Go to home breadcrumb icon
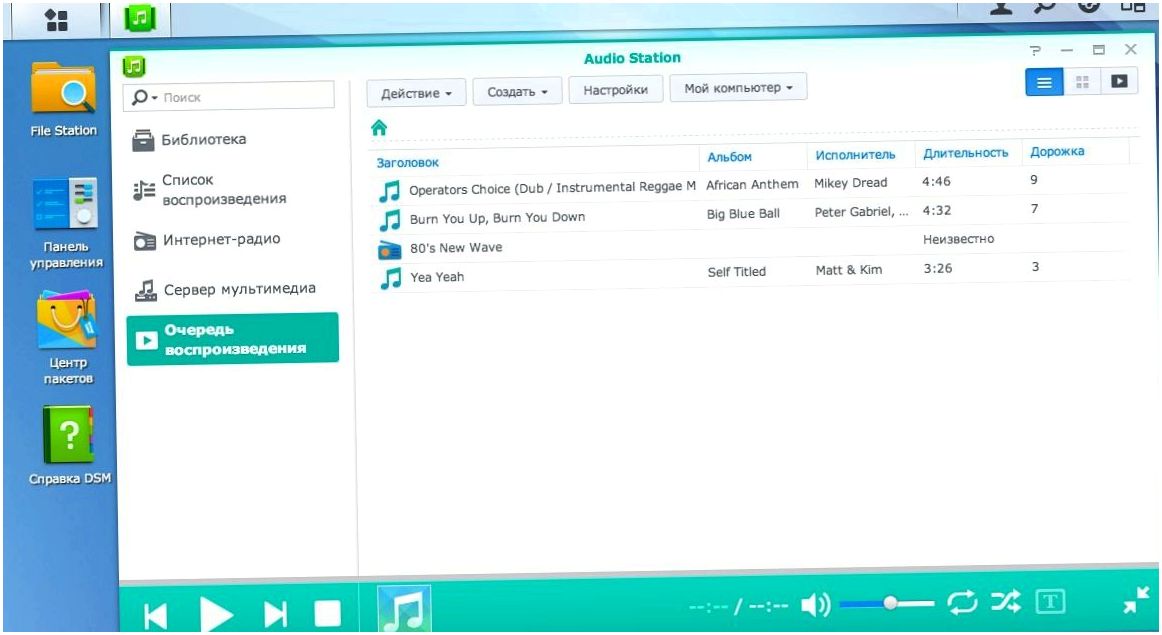This screenshot has width=1162, height=635. pyautogui.click(x=379, y=127)
